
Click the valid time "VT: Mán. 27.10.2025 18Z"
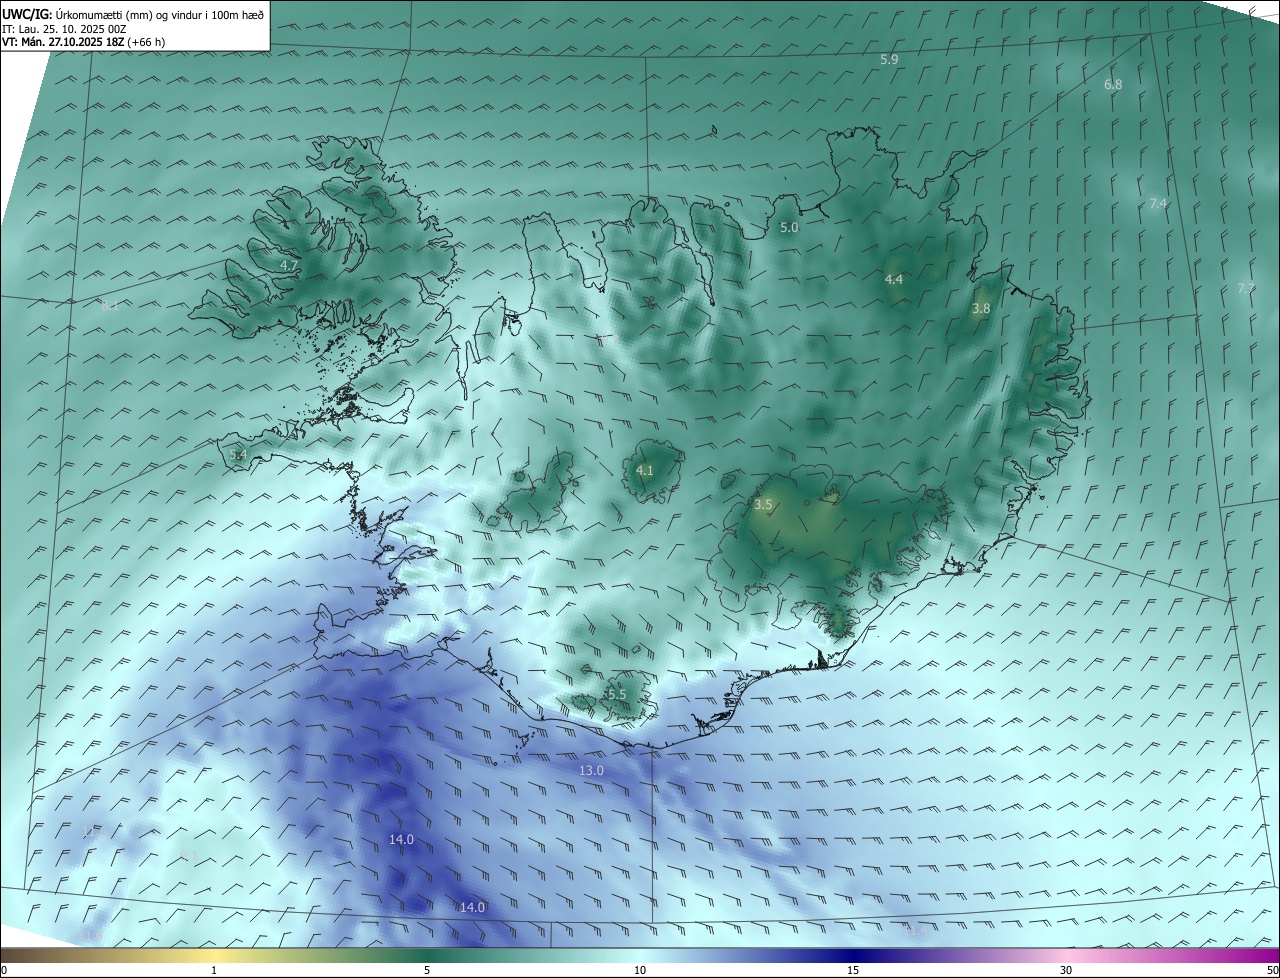[62, 43]
